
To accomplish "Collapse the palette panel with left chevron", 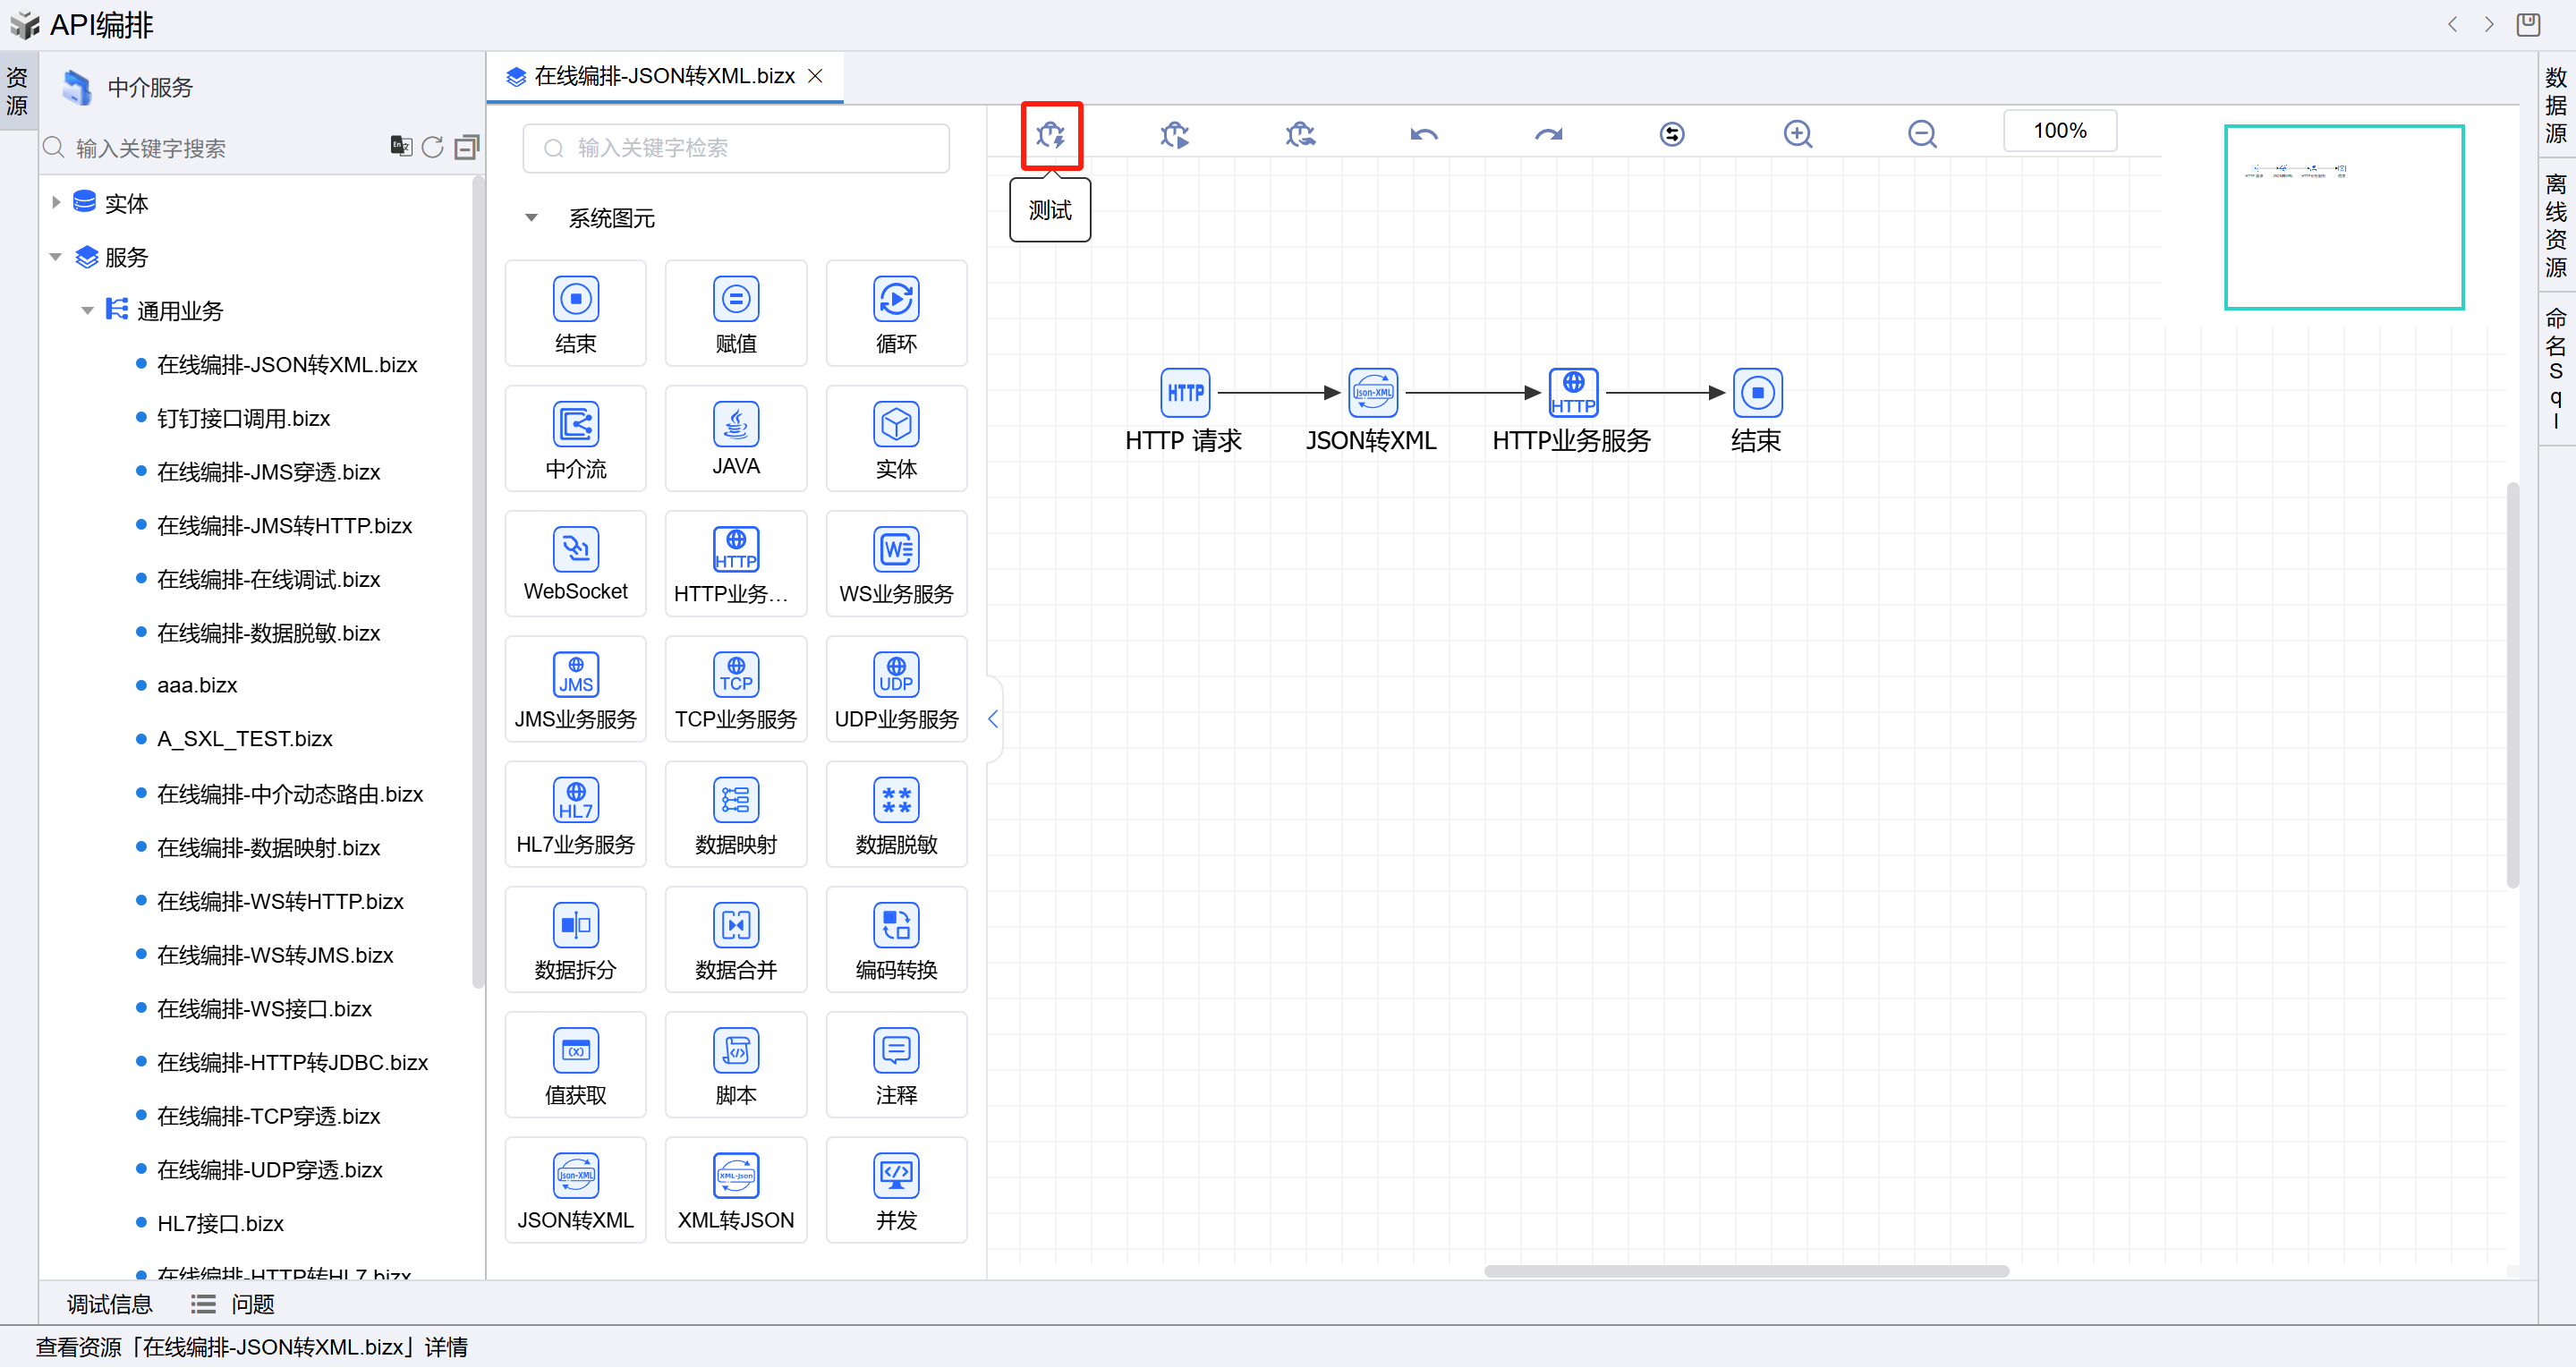I will 992,718.
